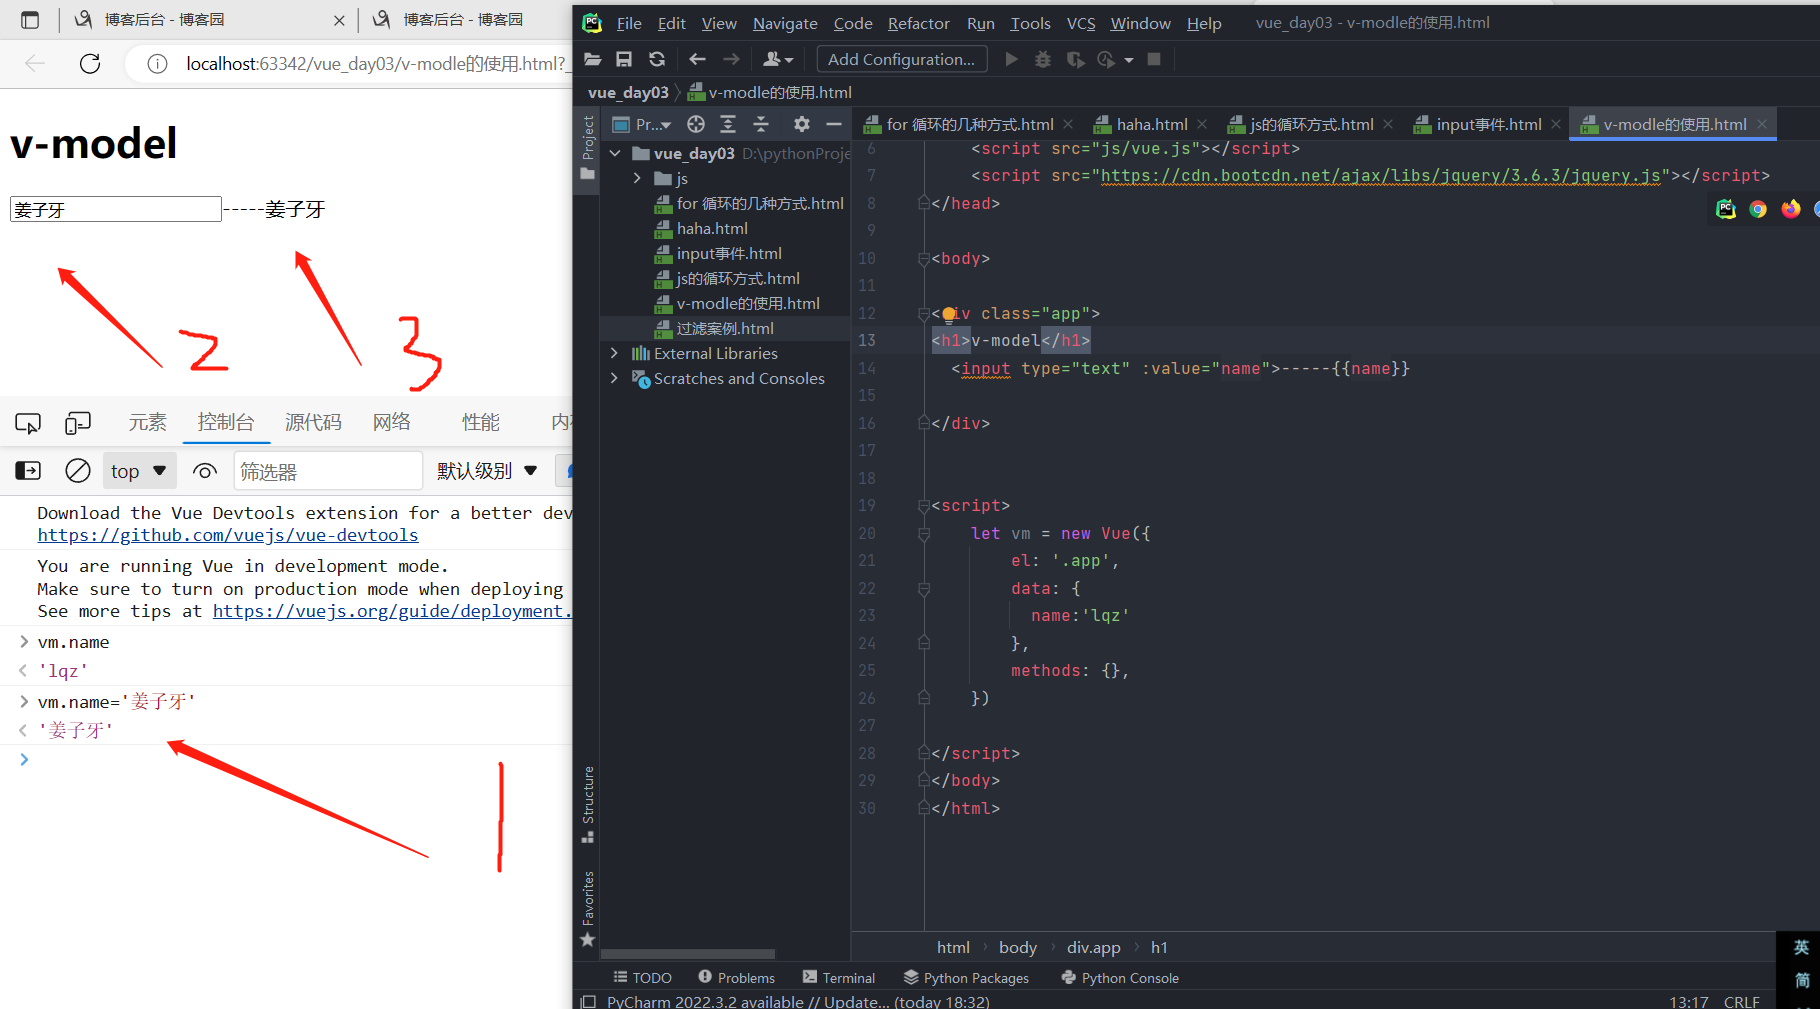The width and height of the screenshot is (1820, 1009).
Task: Click the yellow intention bulb on line 12
Action: 949,314
